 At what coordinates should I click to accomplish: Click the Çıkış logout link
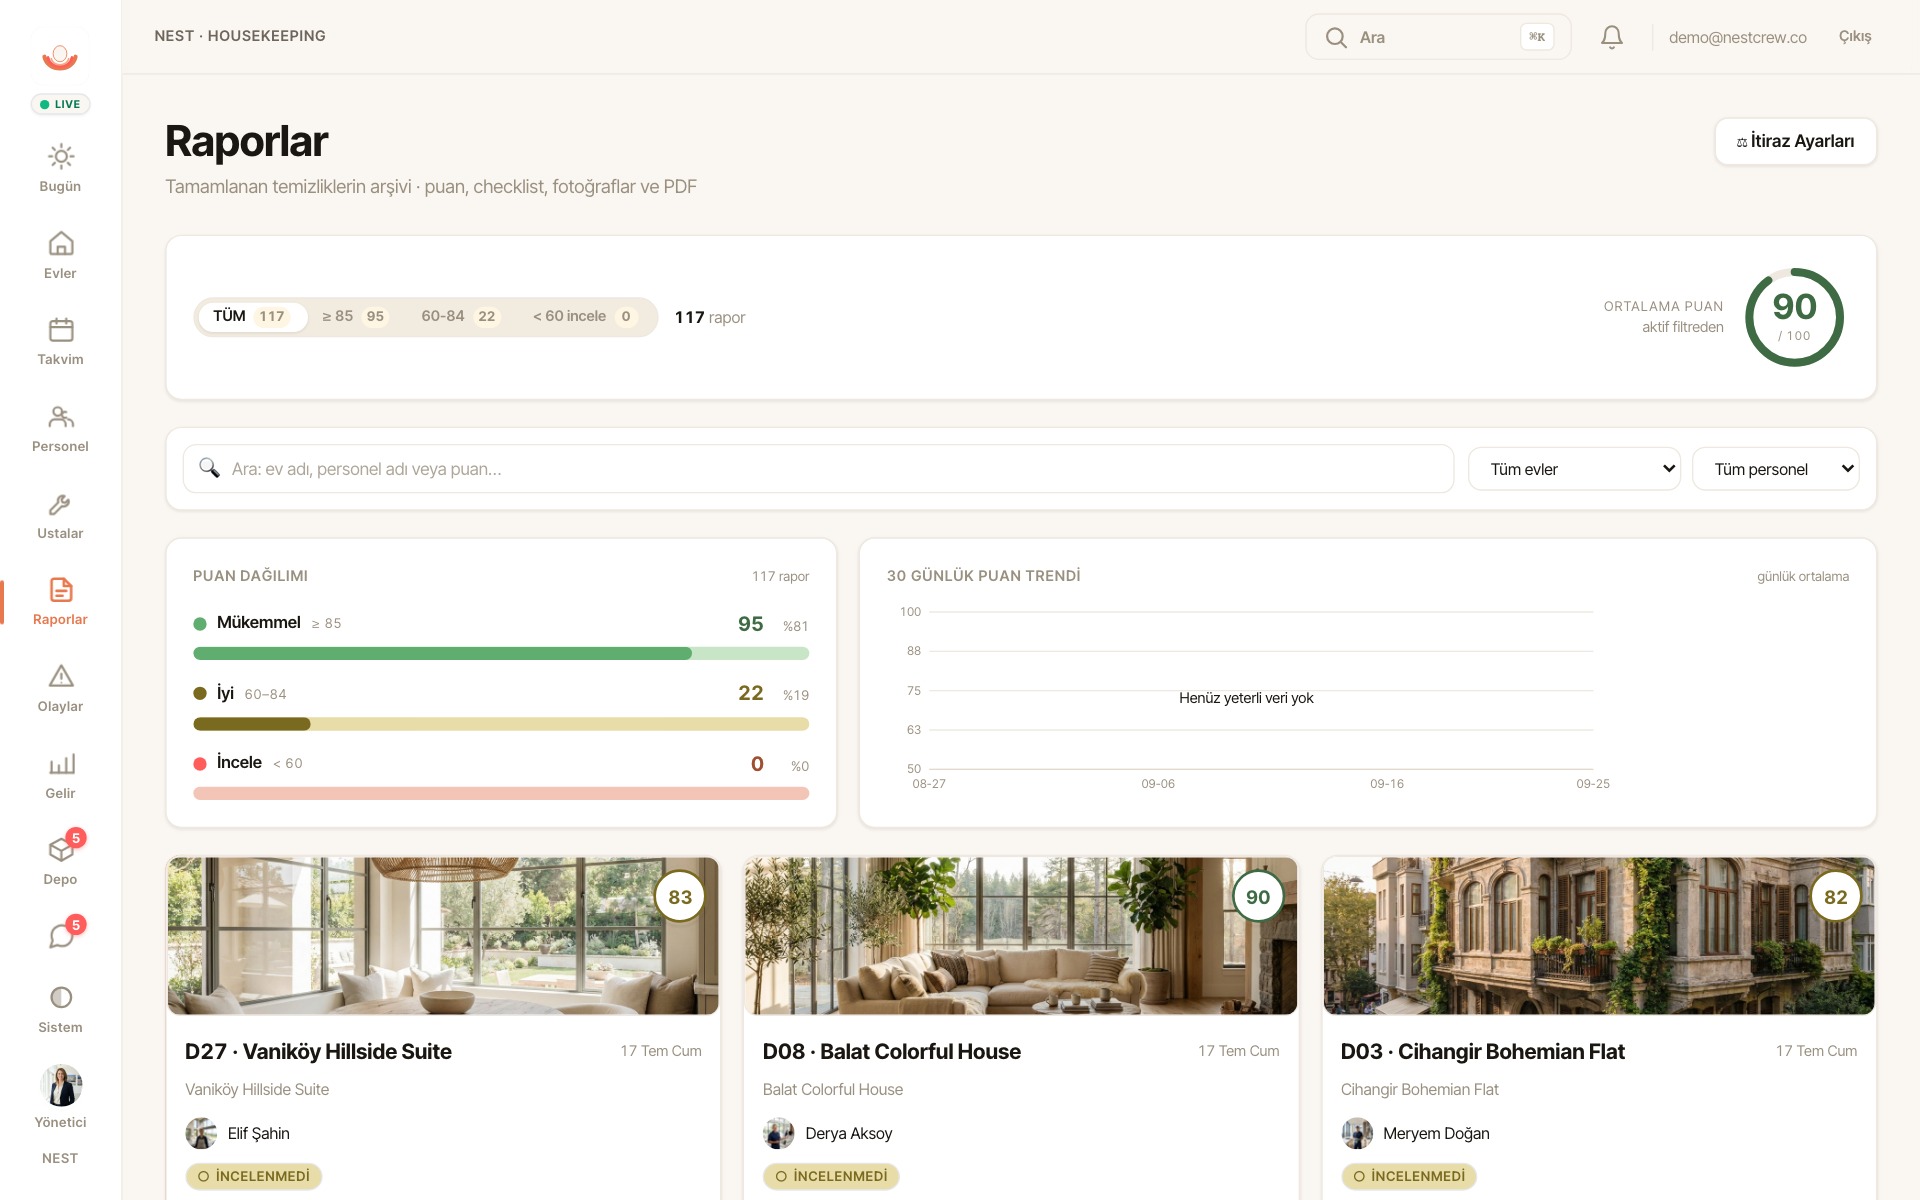point(1855,36)
